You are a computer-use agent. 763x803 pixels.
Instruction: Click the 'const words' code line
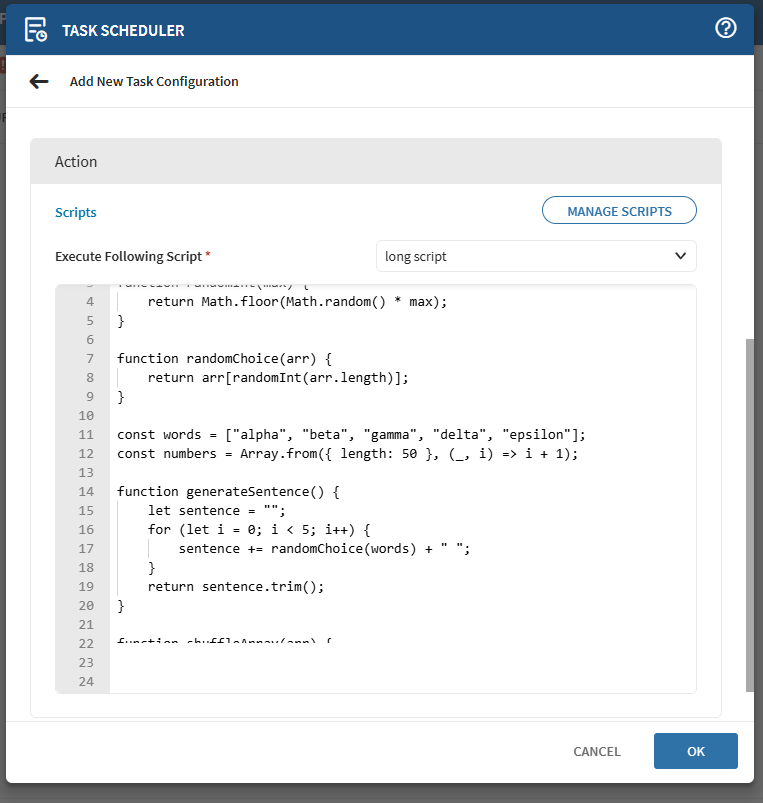coord(351,435)
